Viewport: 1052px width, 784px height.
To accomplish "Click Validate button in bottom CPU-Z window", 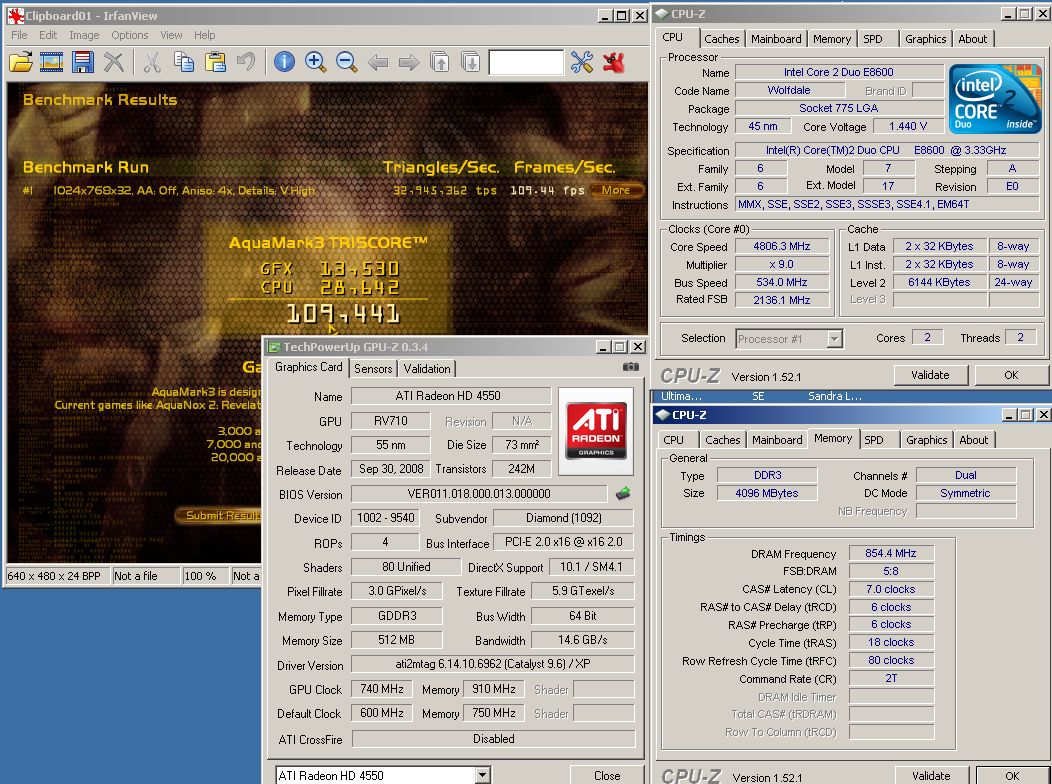I will coord(931,775).
